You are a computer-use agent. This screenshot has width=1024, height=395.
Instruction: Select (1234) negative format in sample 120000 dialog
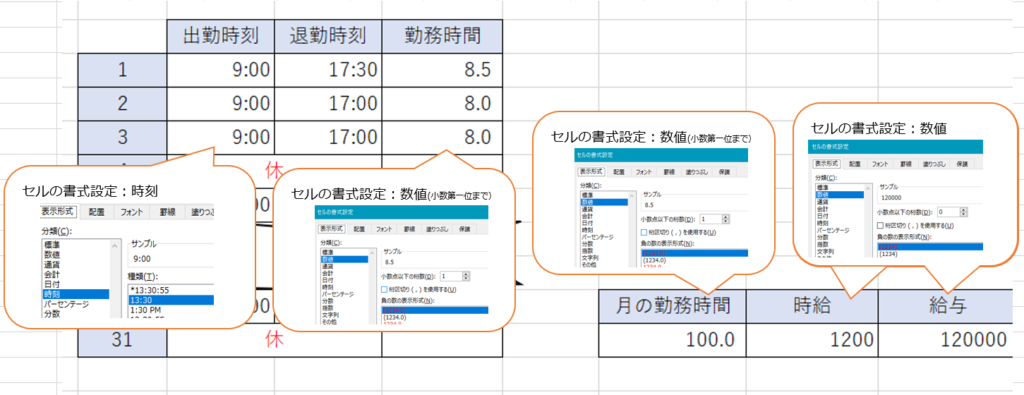pos(889,254)
